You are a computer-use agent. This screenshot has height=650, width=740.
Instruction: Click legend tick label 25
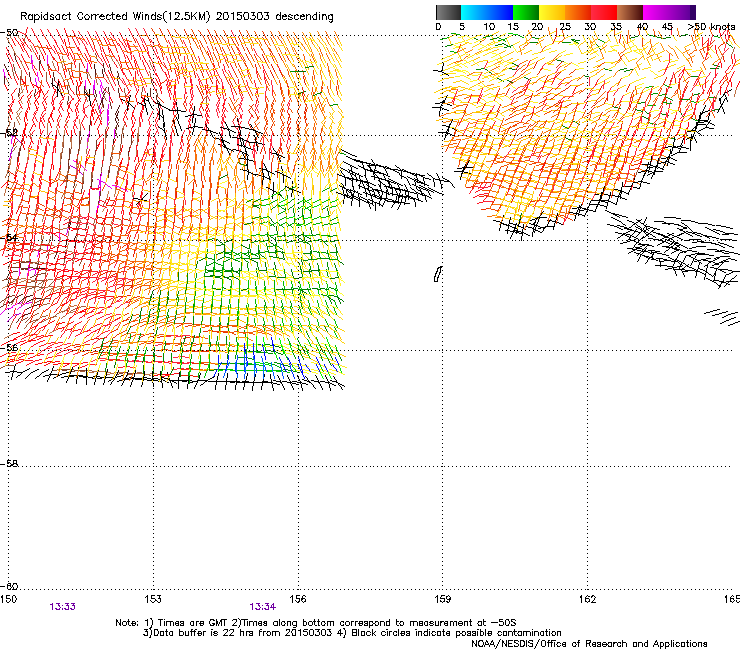coord(565,27)
